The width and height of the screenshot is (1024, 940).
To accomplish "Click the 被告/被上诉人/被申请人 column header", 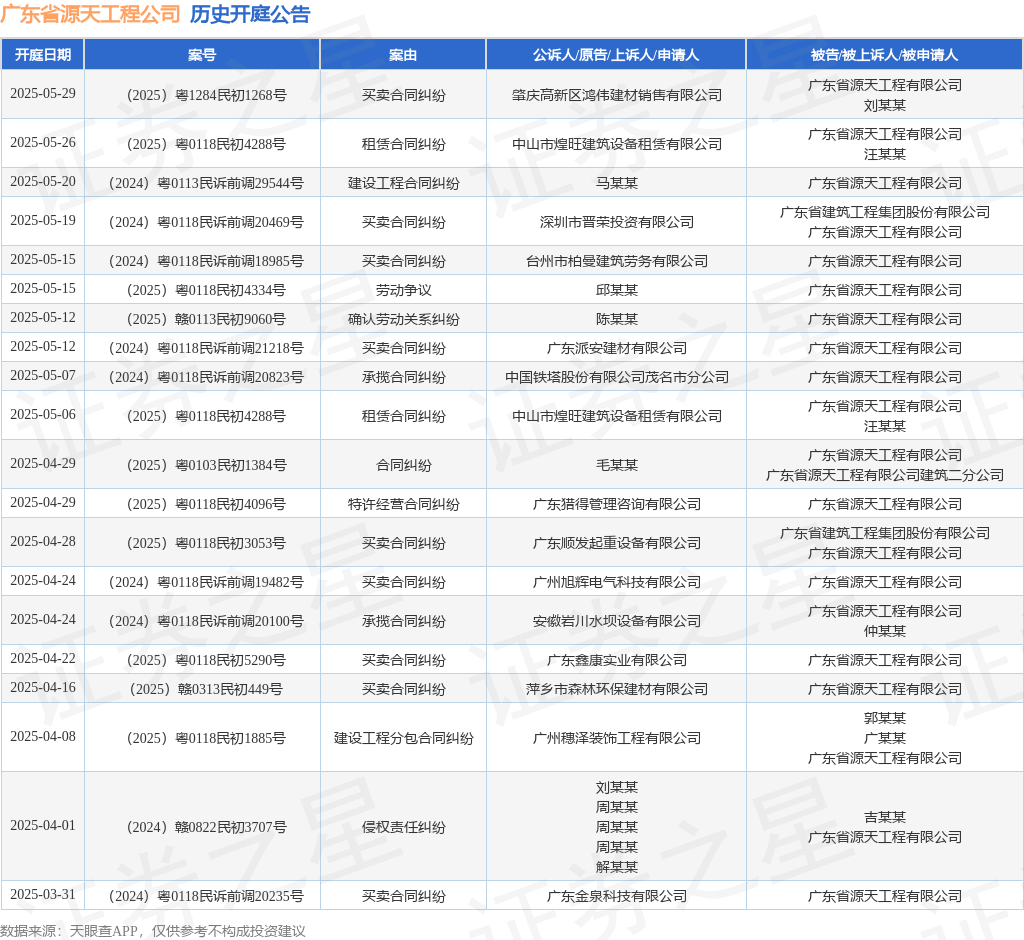I will [x=884, y=55].
